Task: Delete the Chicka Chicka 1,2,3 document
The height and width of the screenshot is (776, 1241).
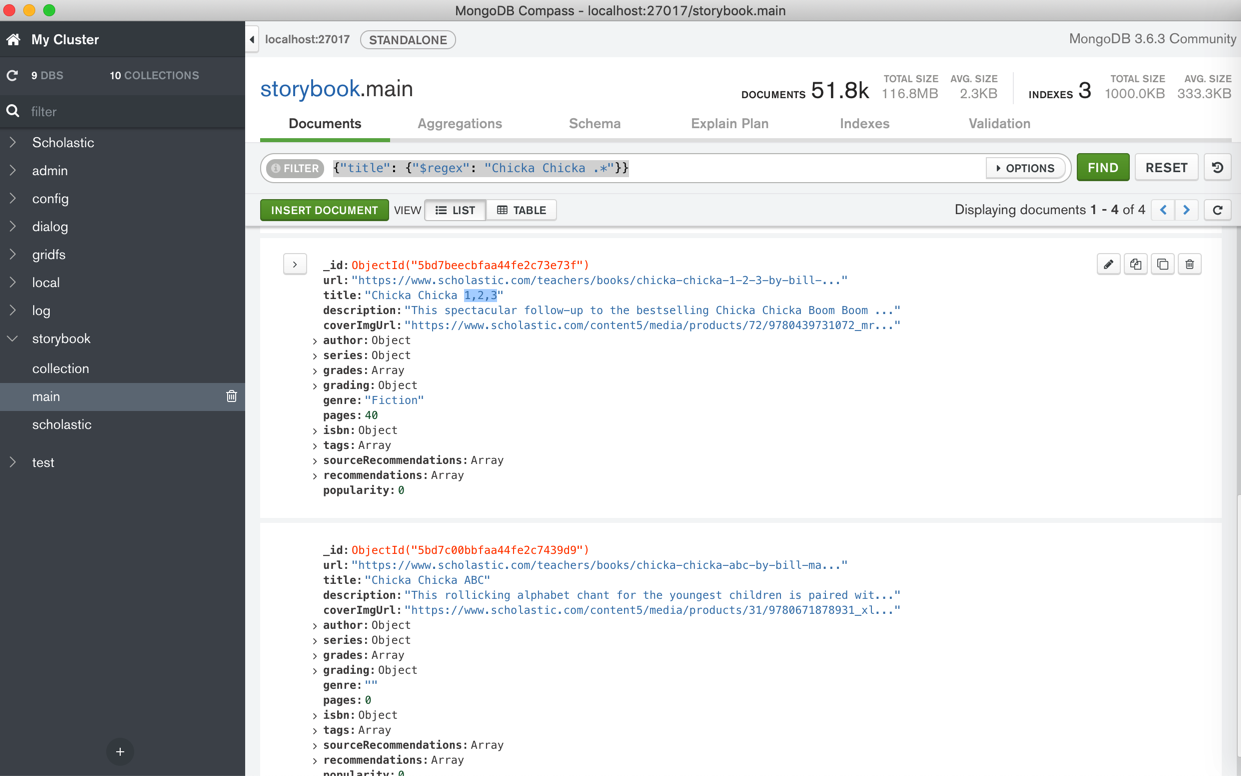Action: click(1189, 264)
